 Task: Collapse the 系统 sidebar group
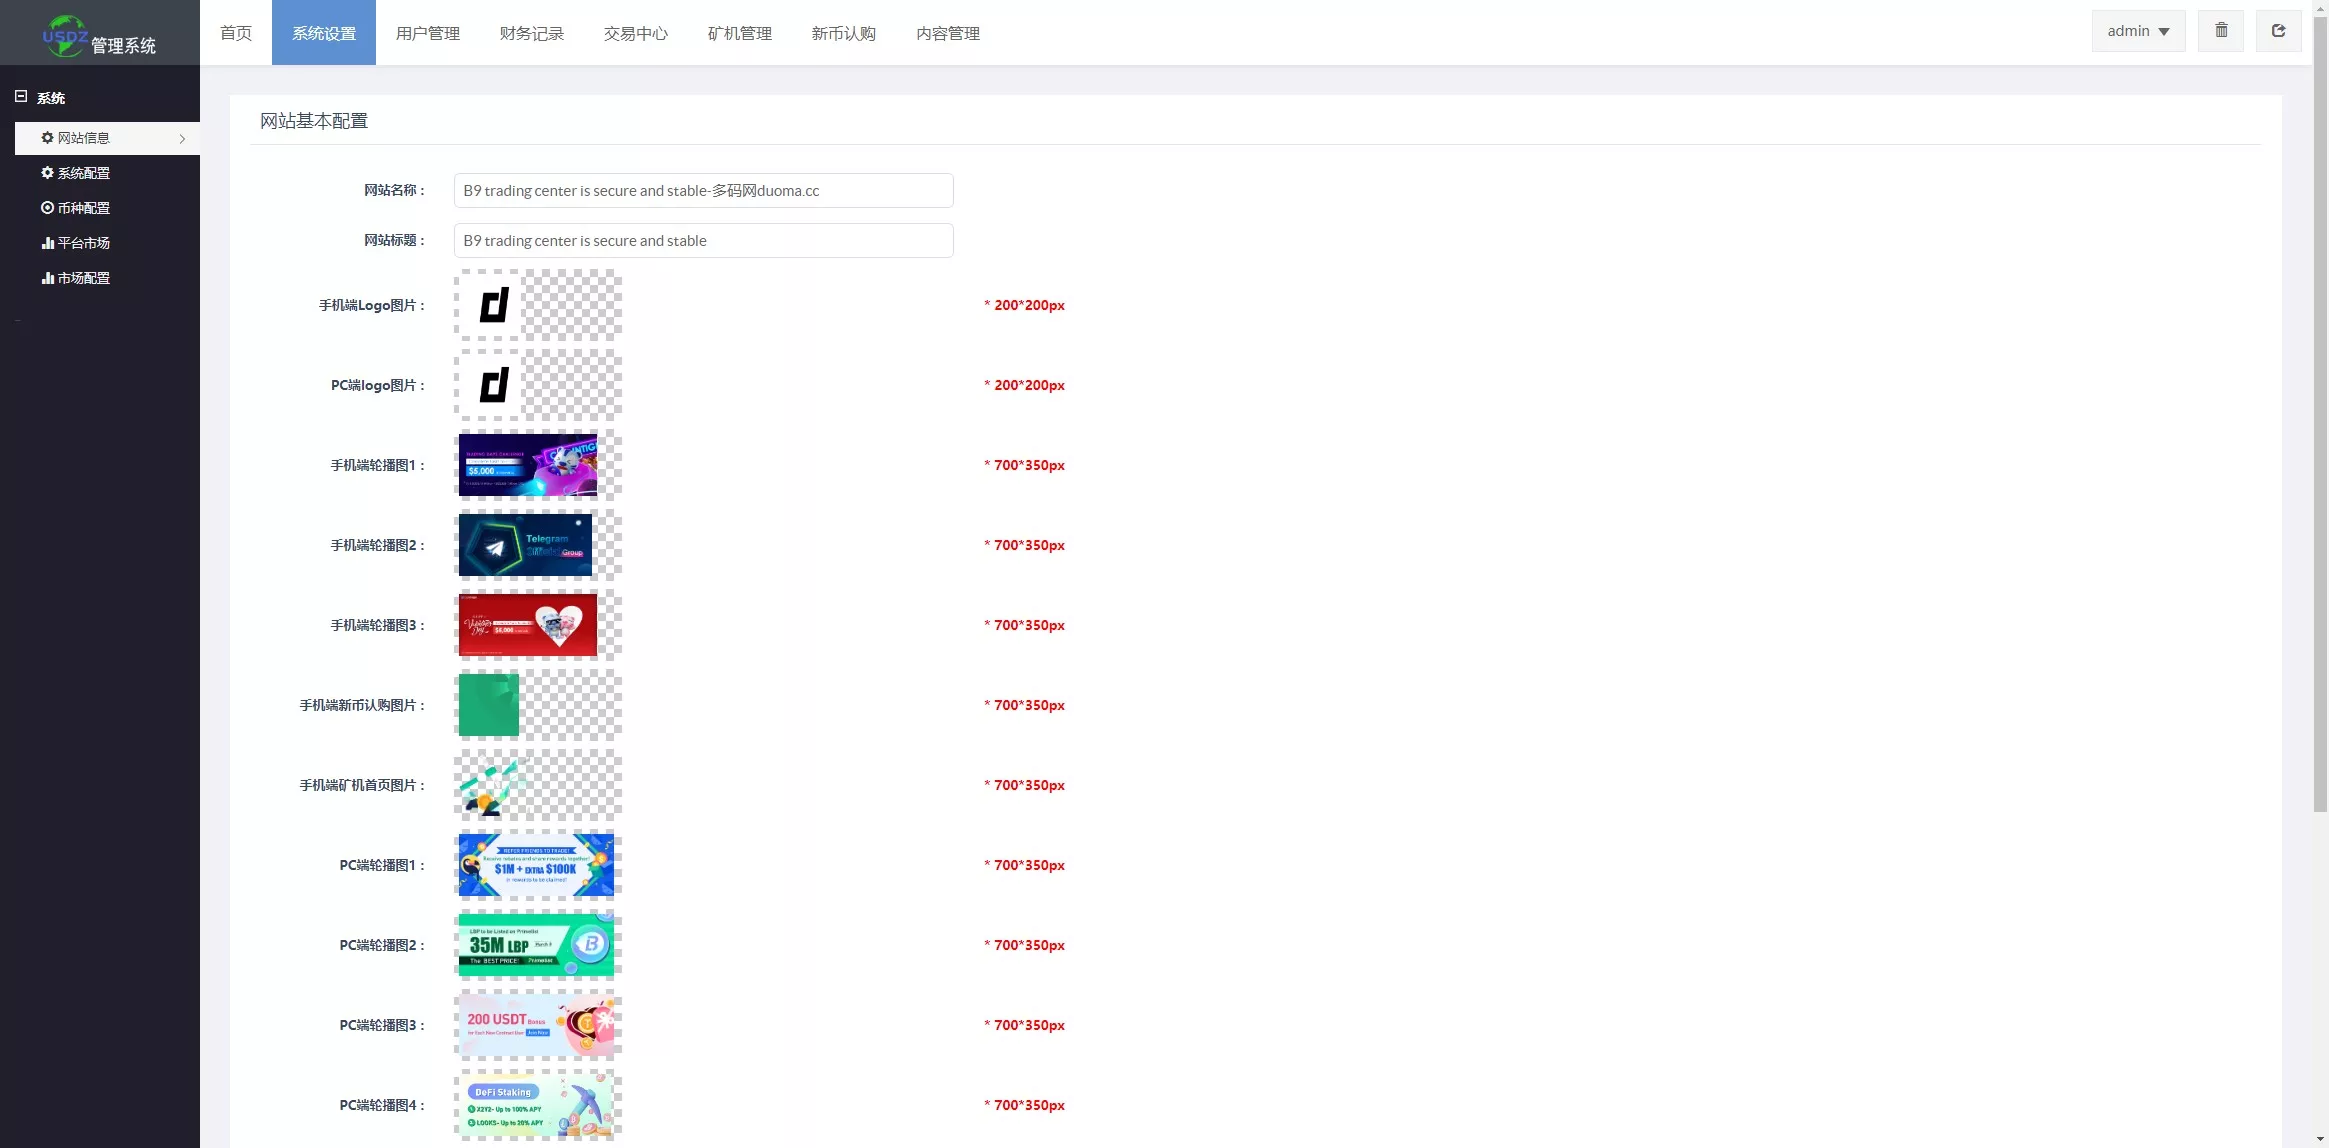pyautogui.click(x=21, y=97)
